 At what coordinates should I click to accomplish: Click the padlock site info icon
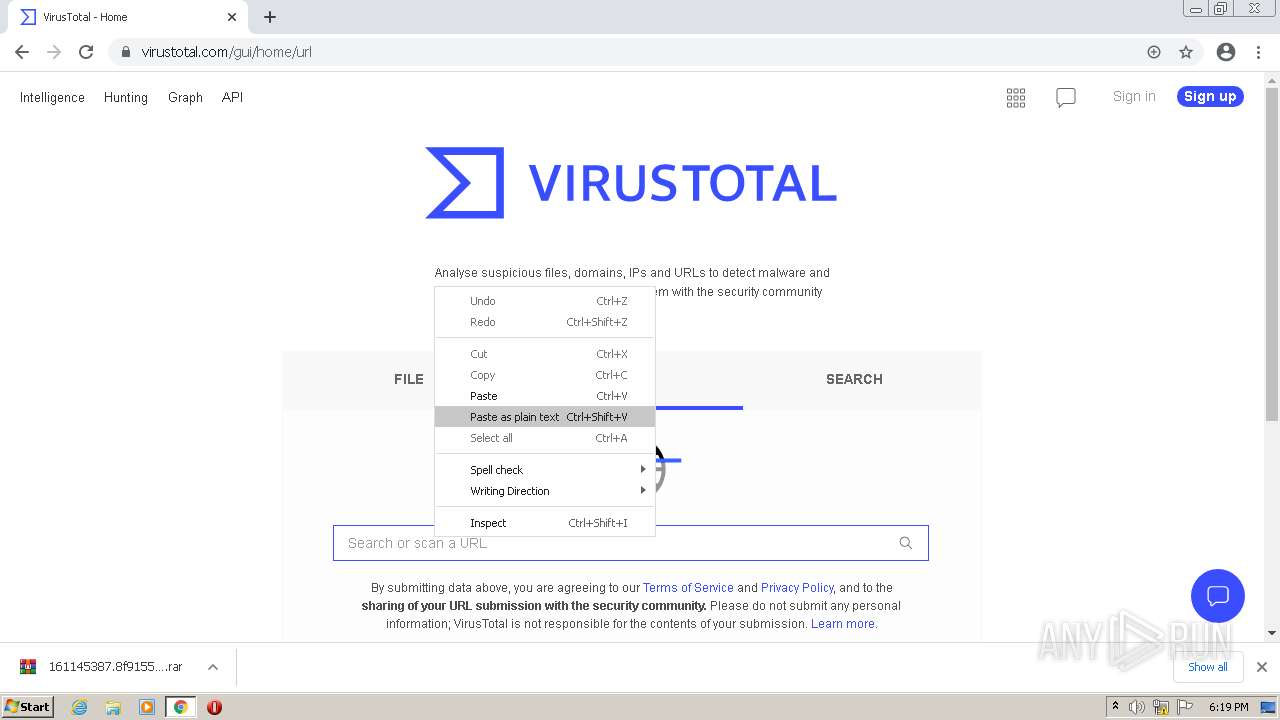coord(126,52)
